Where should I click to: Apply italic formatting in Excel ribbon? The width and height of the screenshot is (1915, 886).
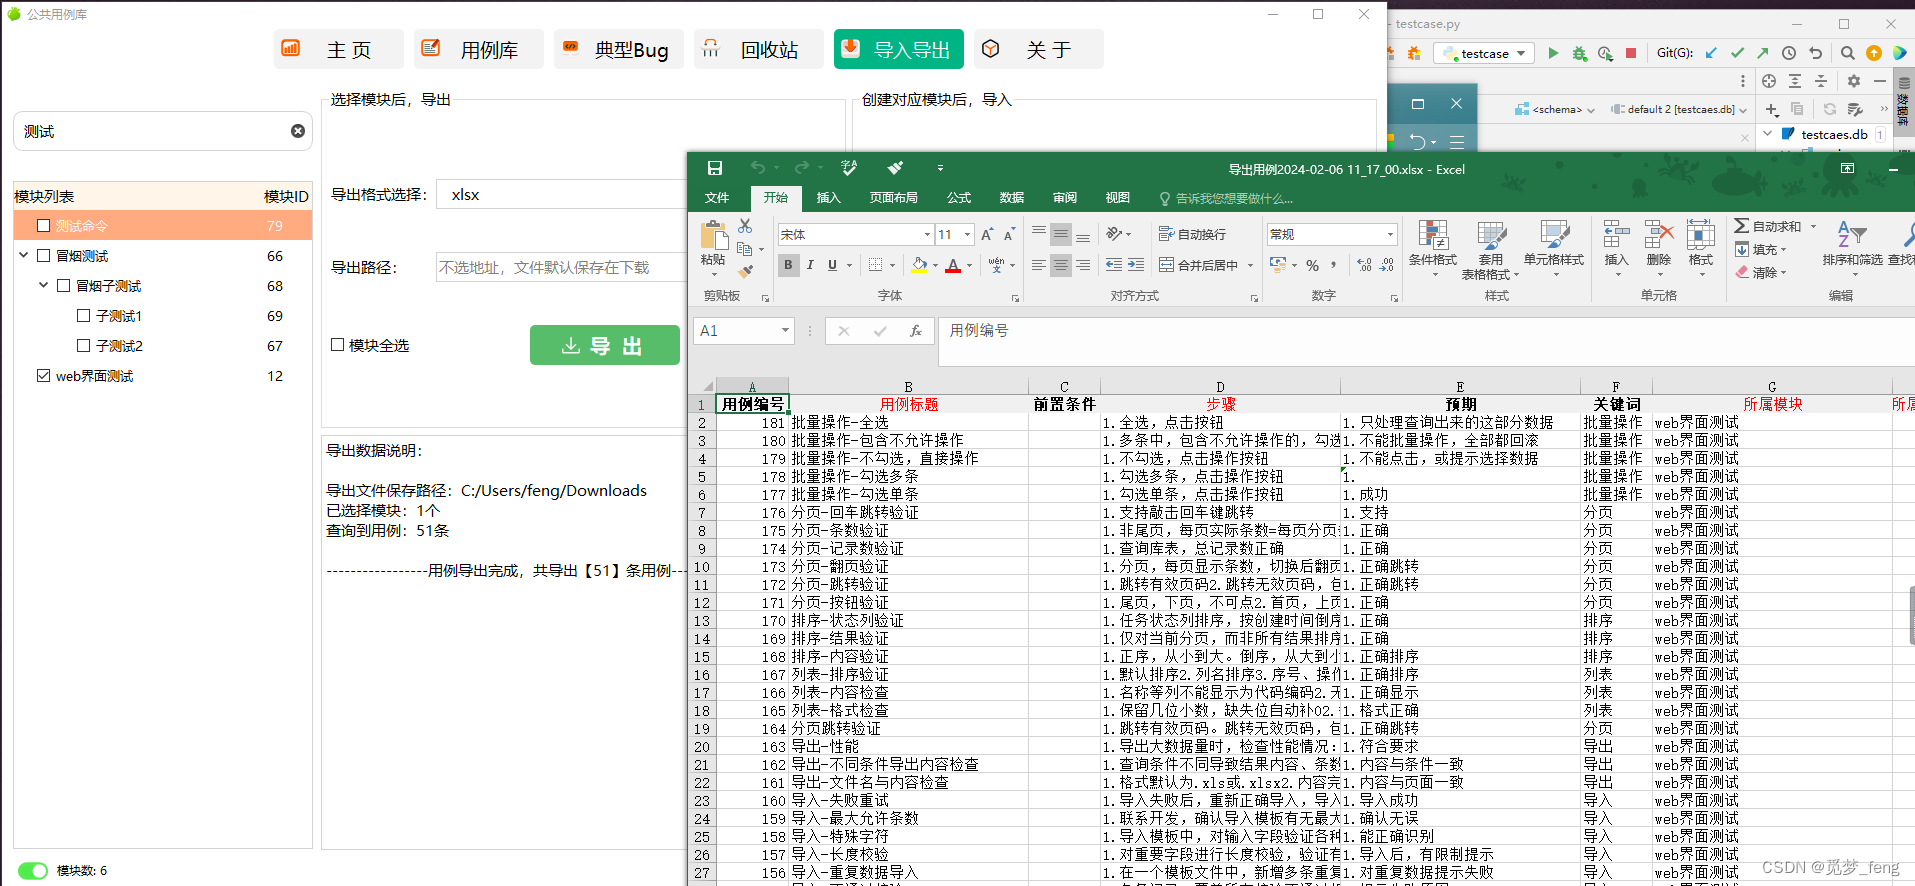810,265
